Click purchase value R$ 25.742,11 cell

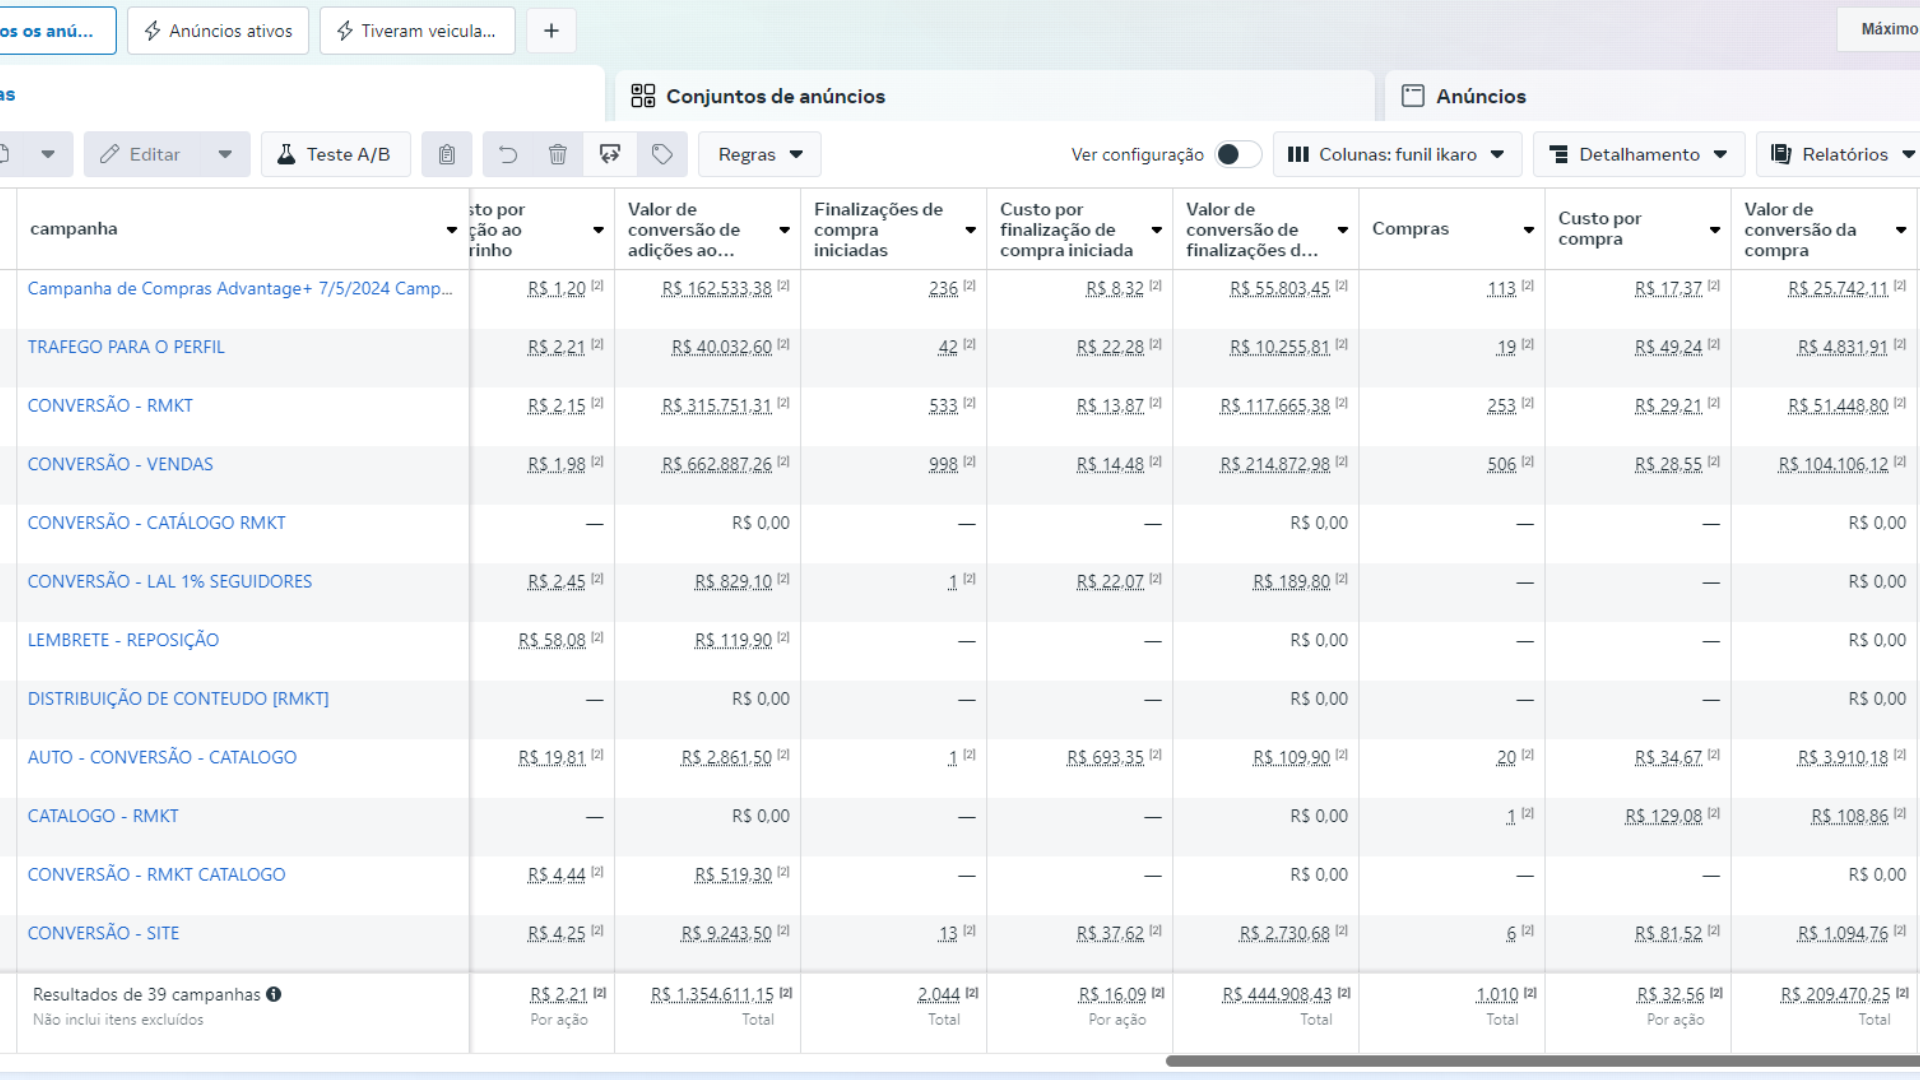point(1837,289)
